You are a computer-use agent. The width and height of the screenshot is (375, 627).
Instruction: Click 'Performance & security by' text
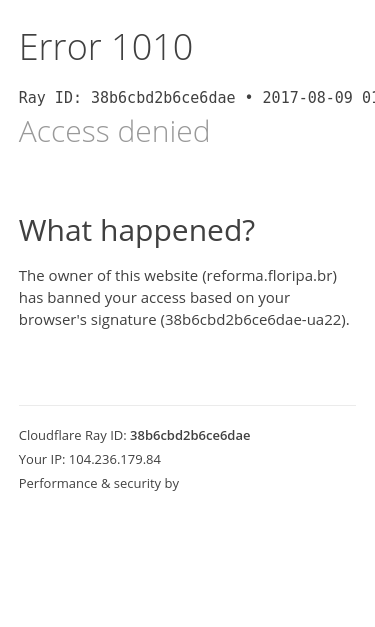(x=99, y=484)
